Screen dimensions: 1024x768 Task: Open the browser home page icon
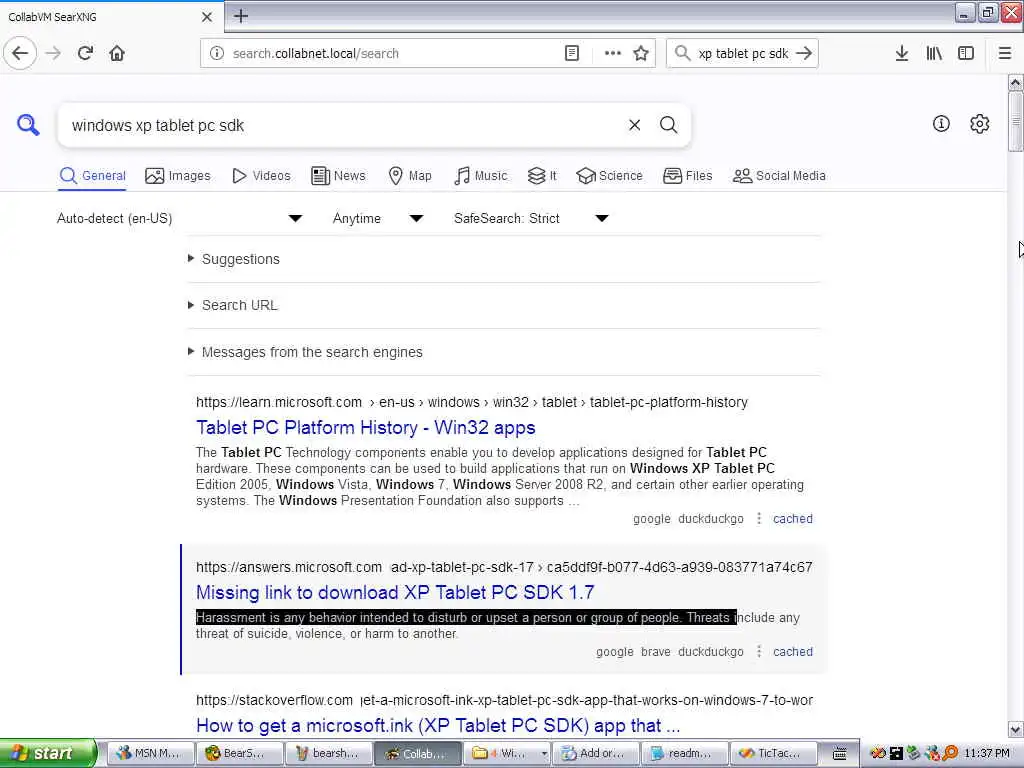[117, 54]
